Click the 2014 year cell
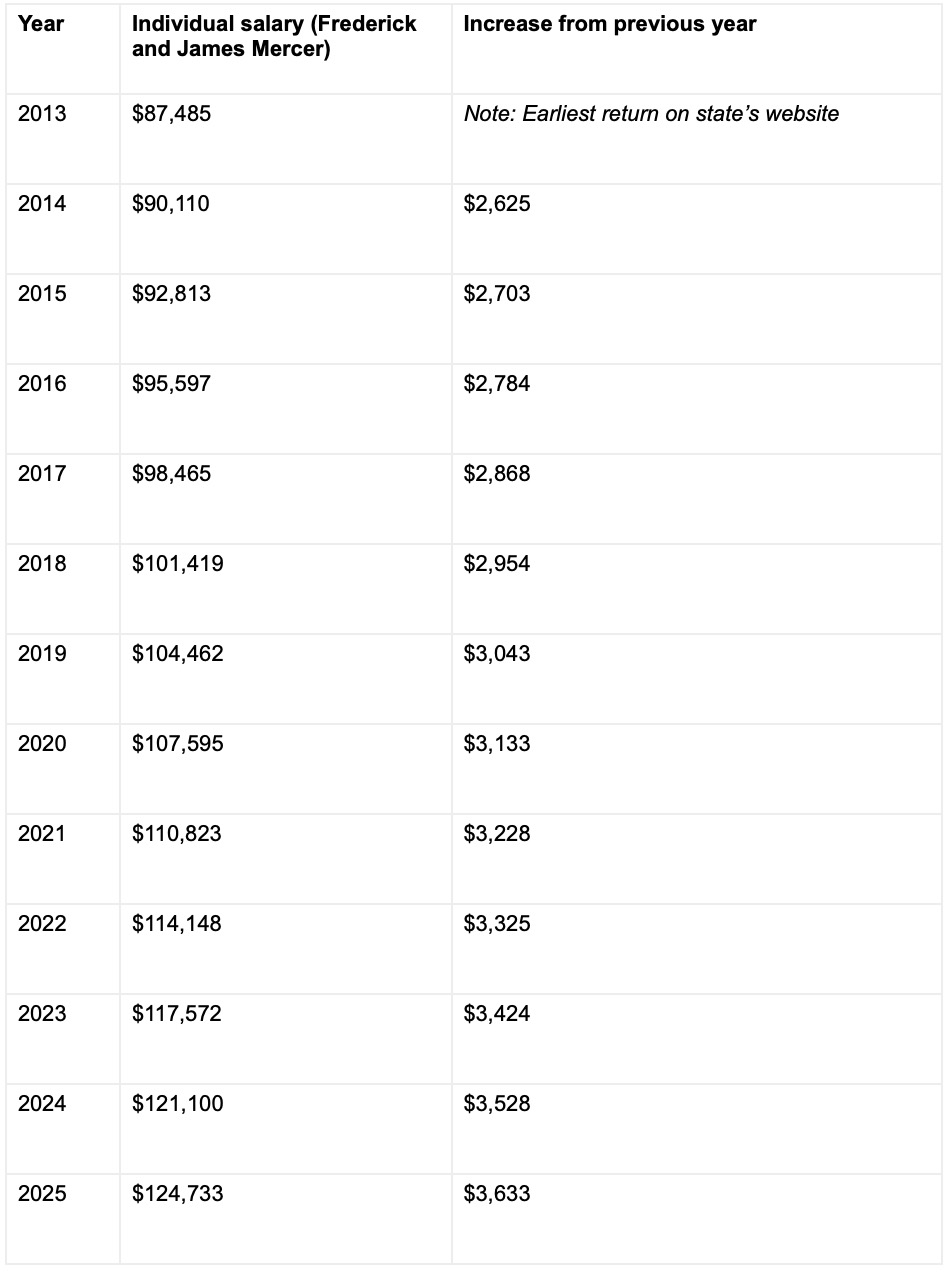The width and height of the screenshot is (950, 1272). click(62, 229)
